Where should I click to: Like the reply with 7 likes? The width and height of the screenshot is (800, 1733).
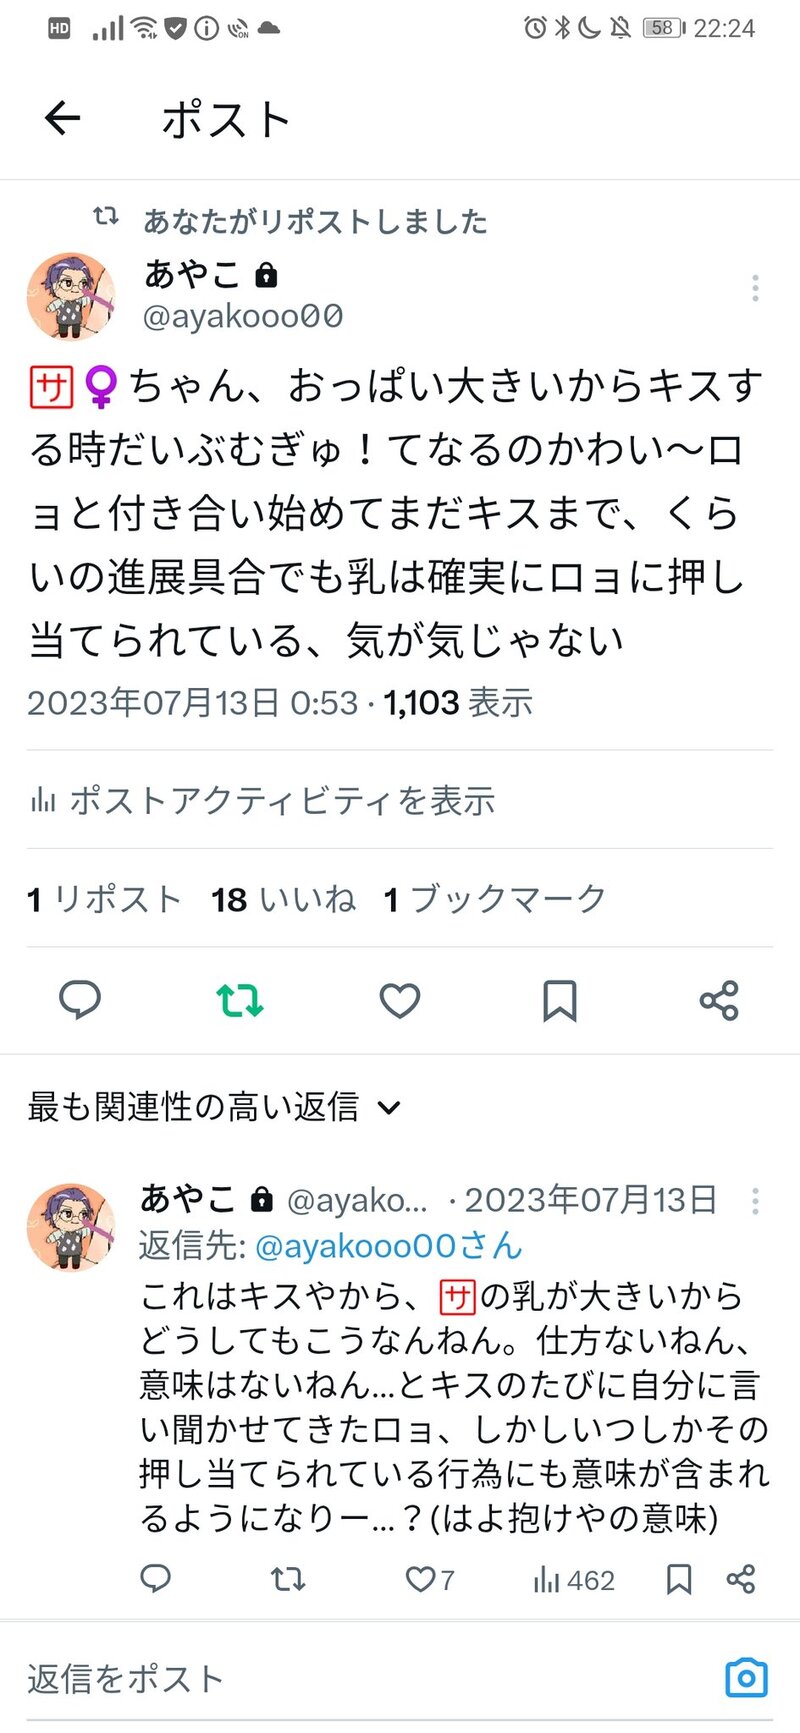point(430,1579)
